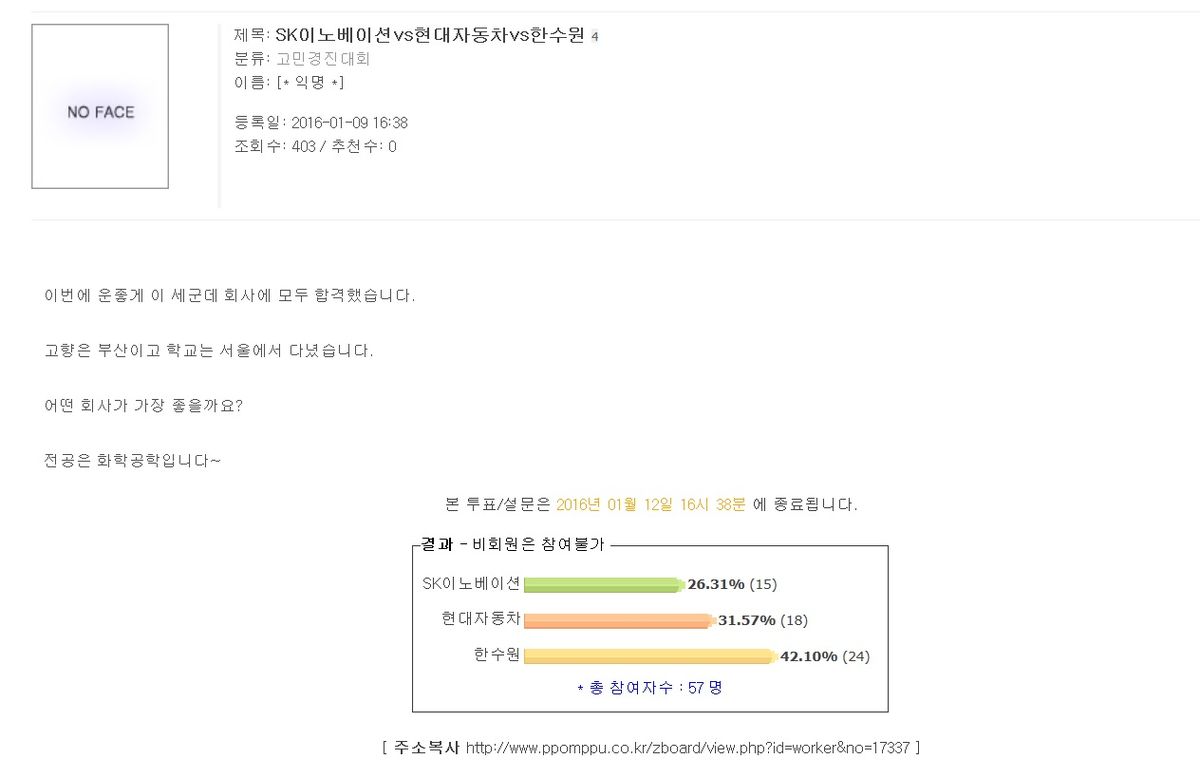Click the 26.31% result percentage
Image resolution: width=1200 pixels, height=778 pixels.
pyautogui.click(x=716, y=584)
